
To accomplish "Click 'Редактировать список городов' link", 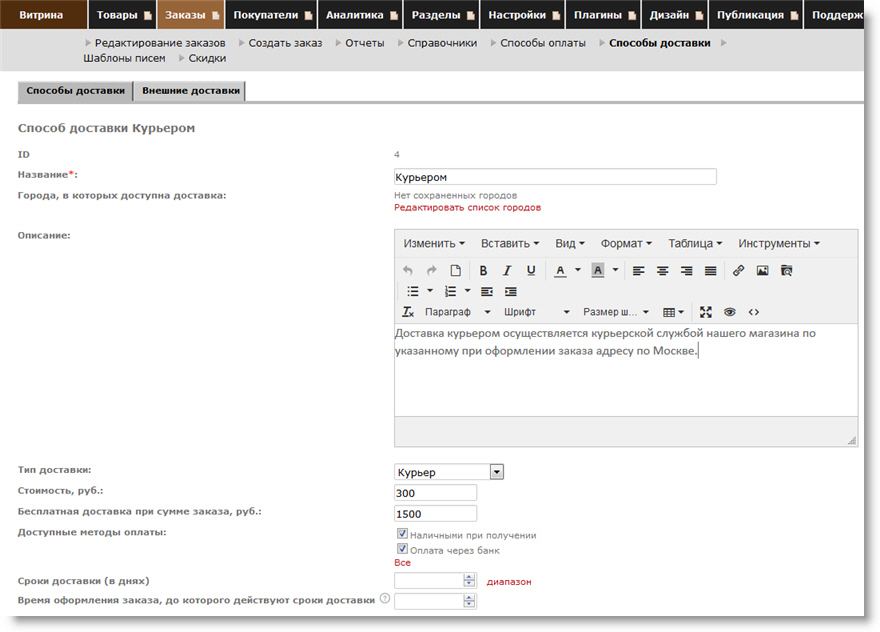I will (468, 208).
